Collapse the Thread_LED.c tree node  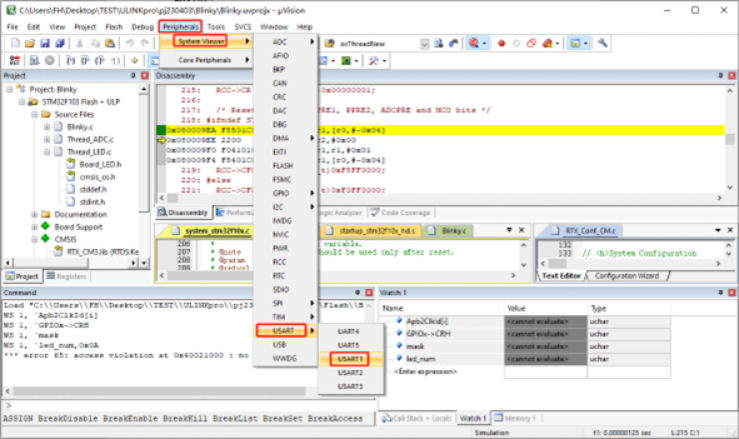coord(46,152)
